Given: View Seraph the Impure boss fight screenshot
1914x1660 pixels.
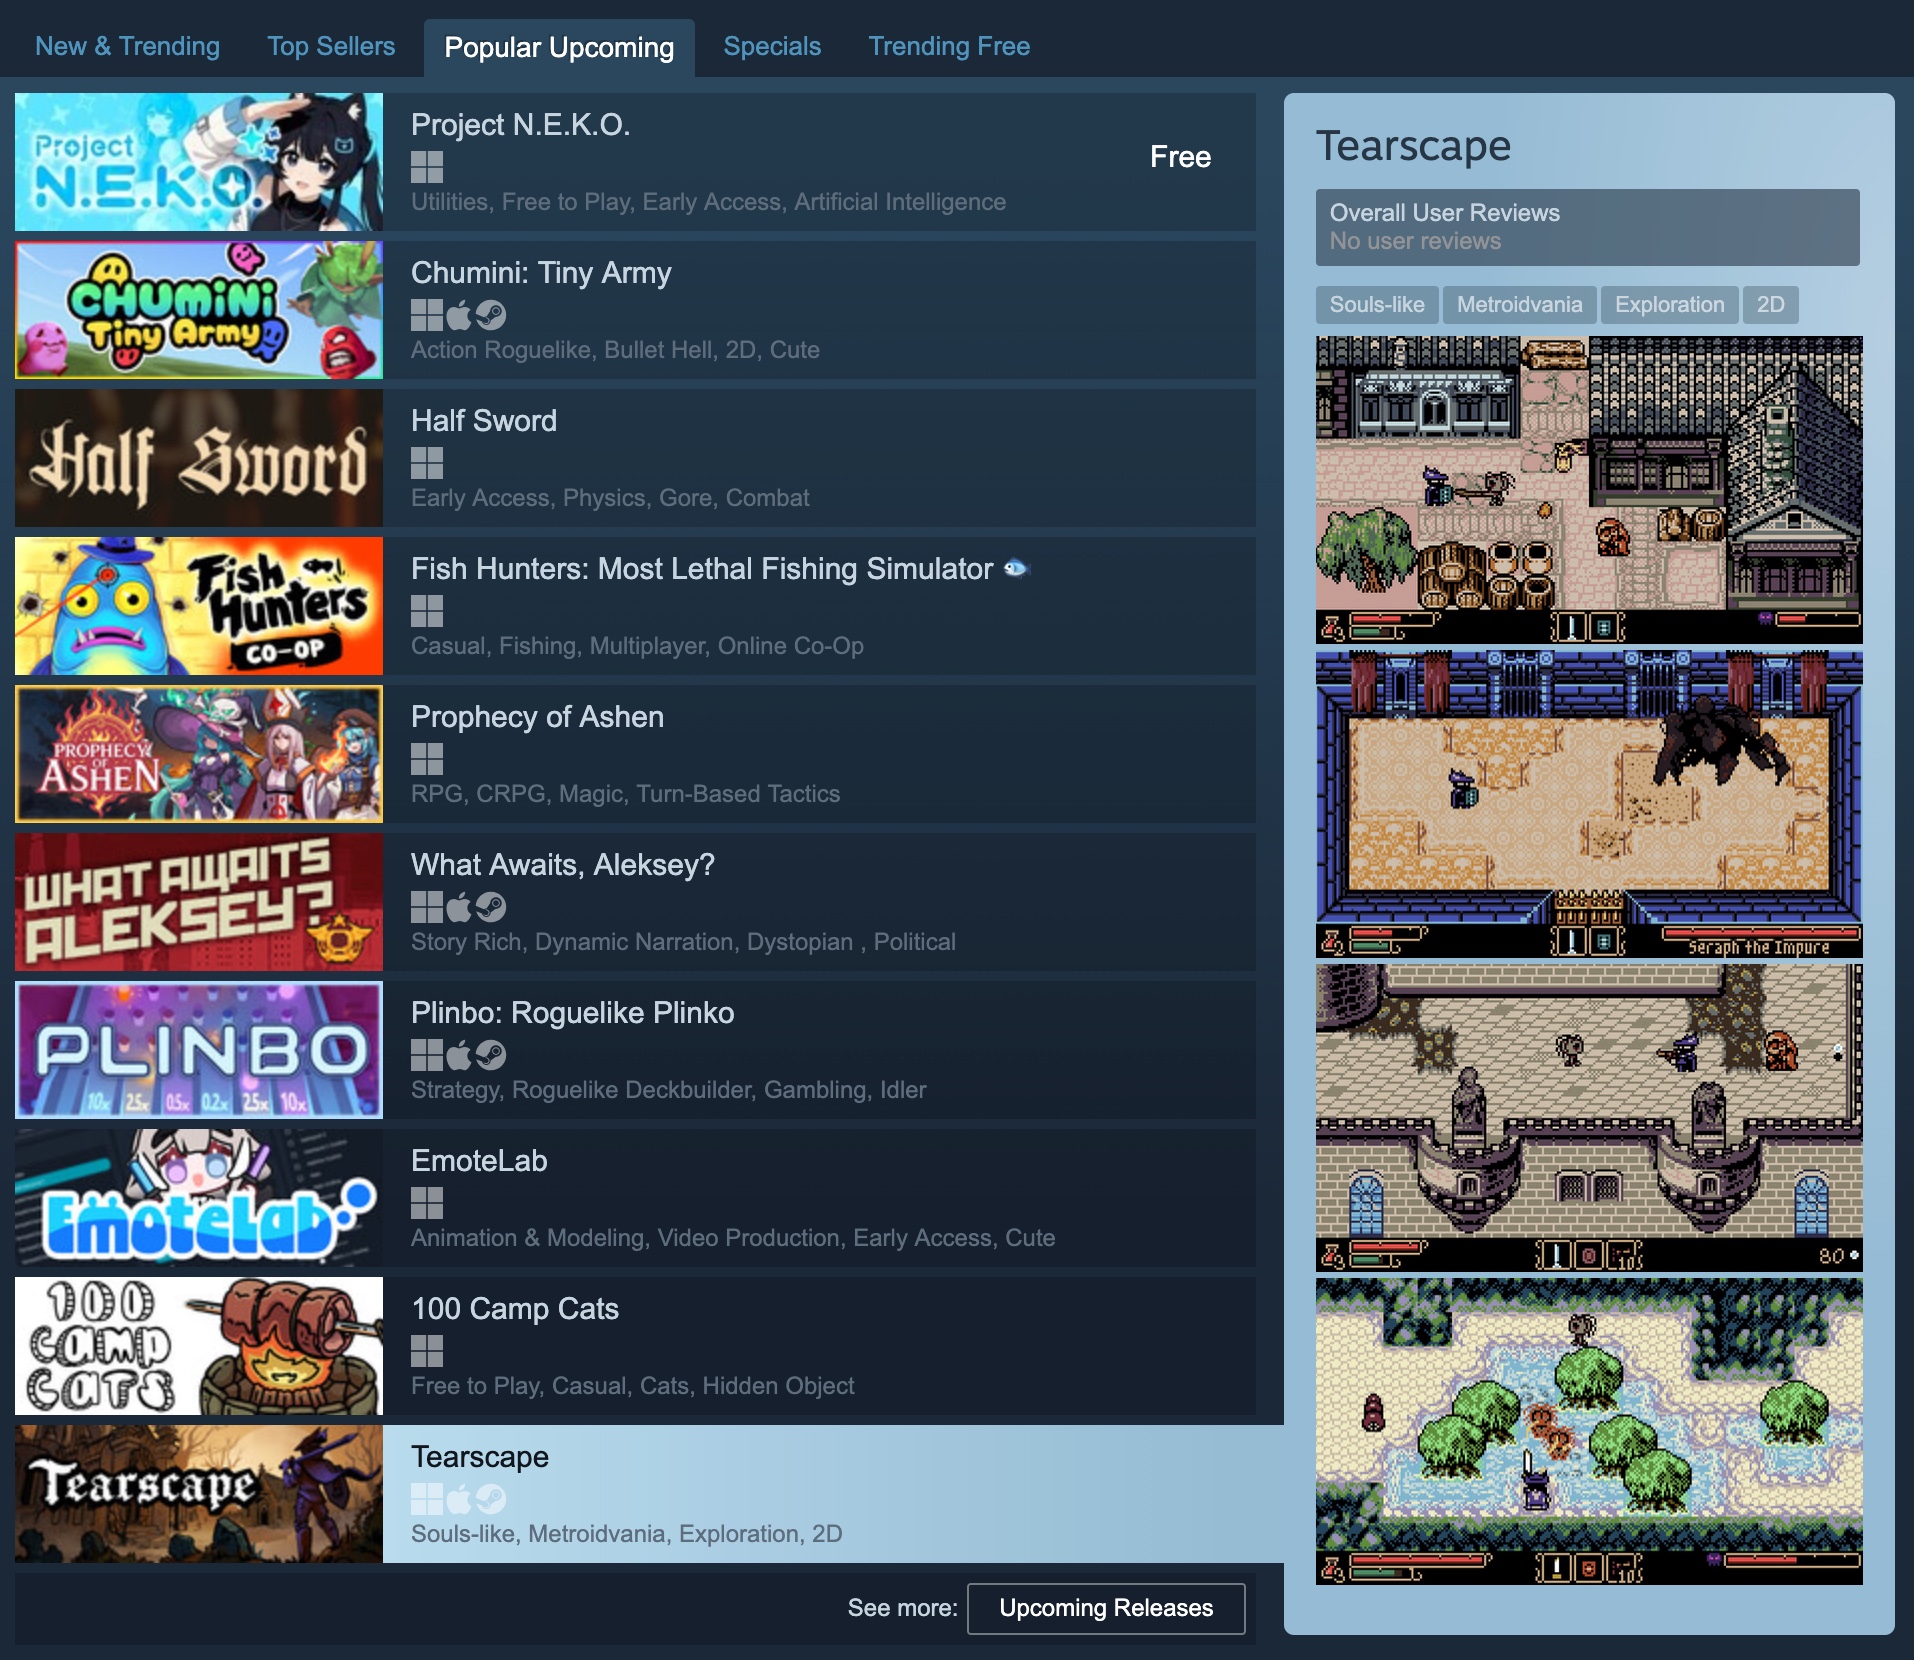Looking at the screenshot, I should (1589, 804).
